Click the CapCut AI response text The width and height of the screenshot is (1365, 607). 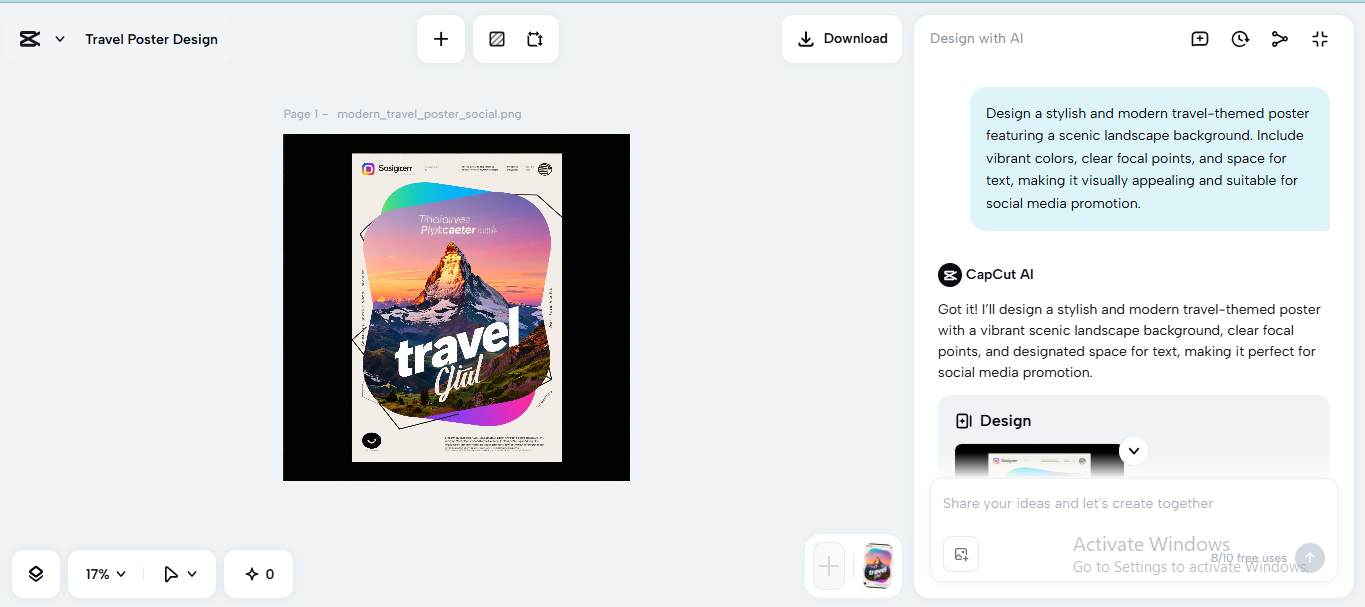(x=1129, y=341)
